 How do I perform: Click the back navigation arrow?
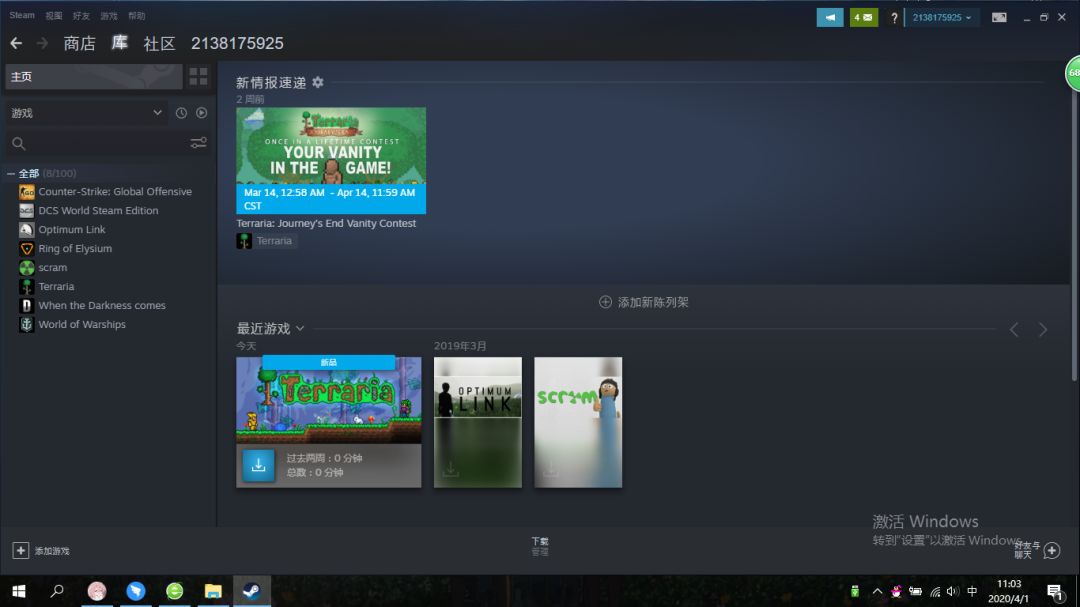[x=16, y=43]
